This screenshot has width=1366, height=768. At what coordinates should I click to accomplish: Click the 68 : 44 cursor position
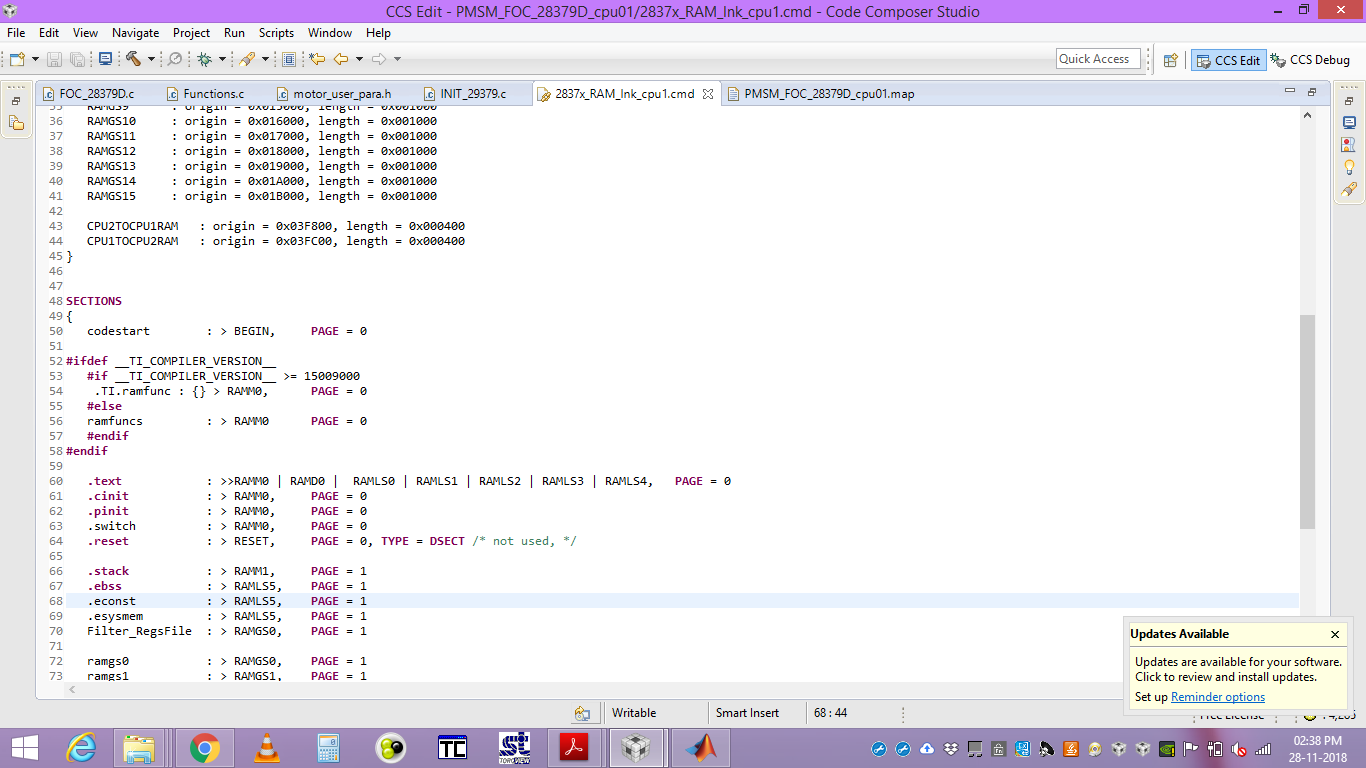click(x=830, y=713)
